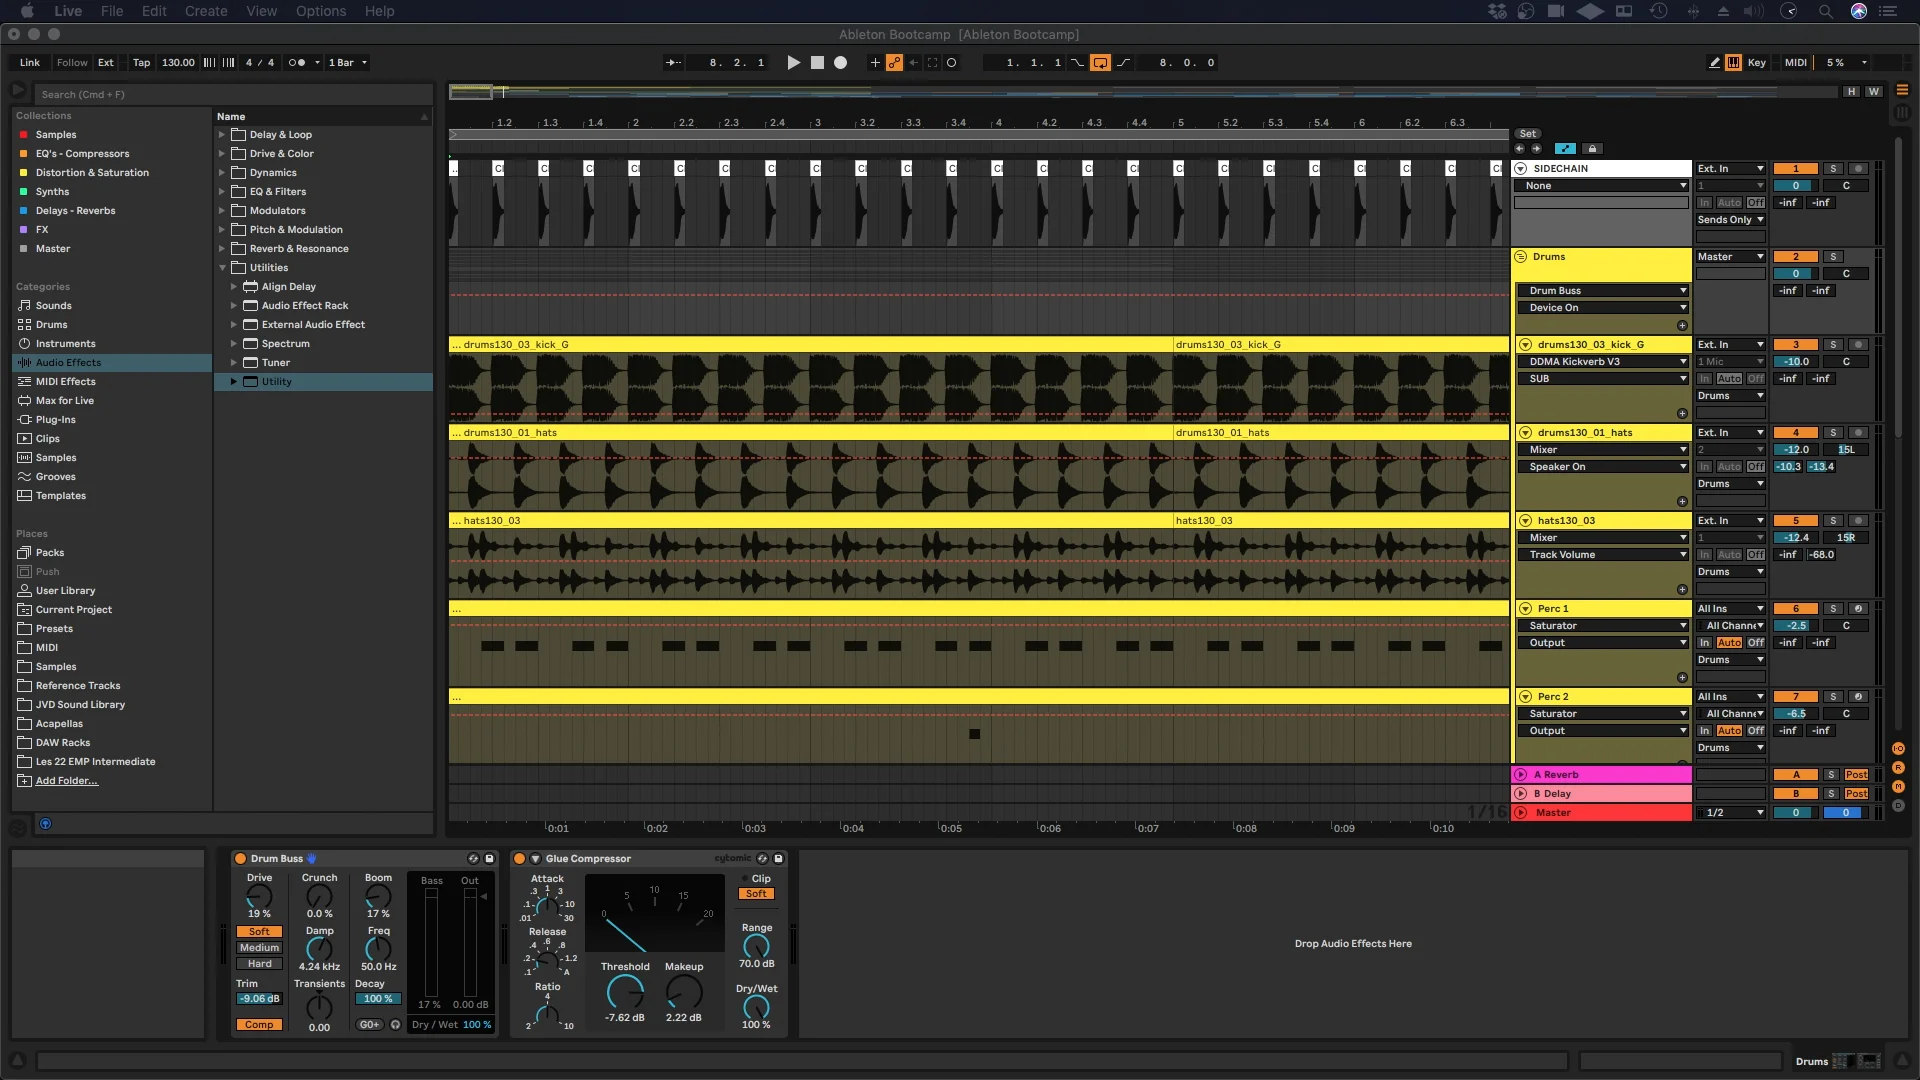Screen dimensions: 1920x1080
Task: Open Sends Only output dropdown
Action: pyautogui.click(x=1730, y=219)
